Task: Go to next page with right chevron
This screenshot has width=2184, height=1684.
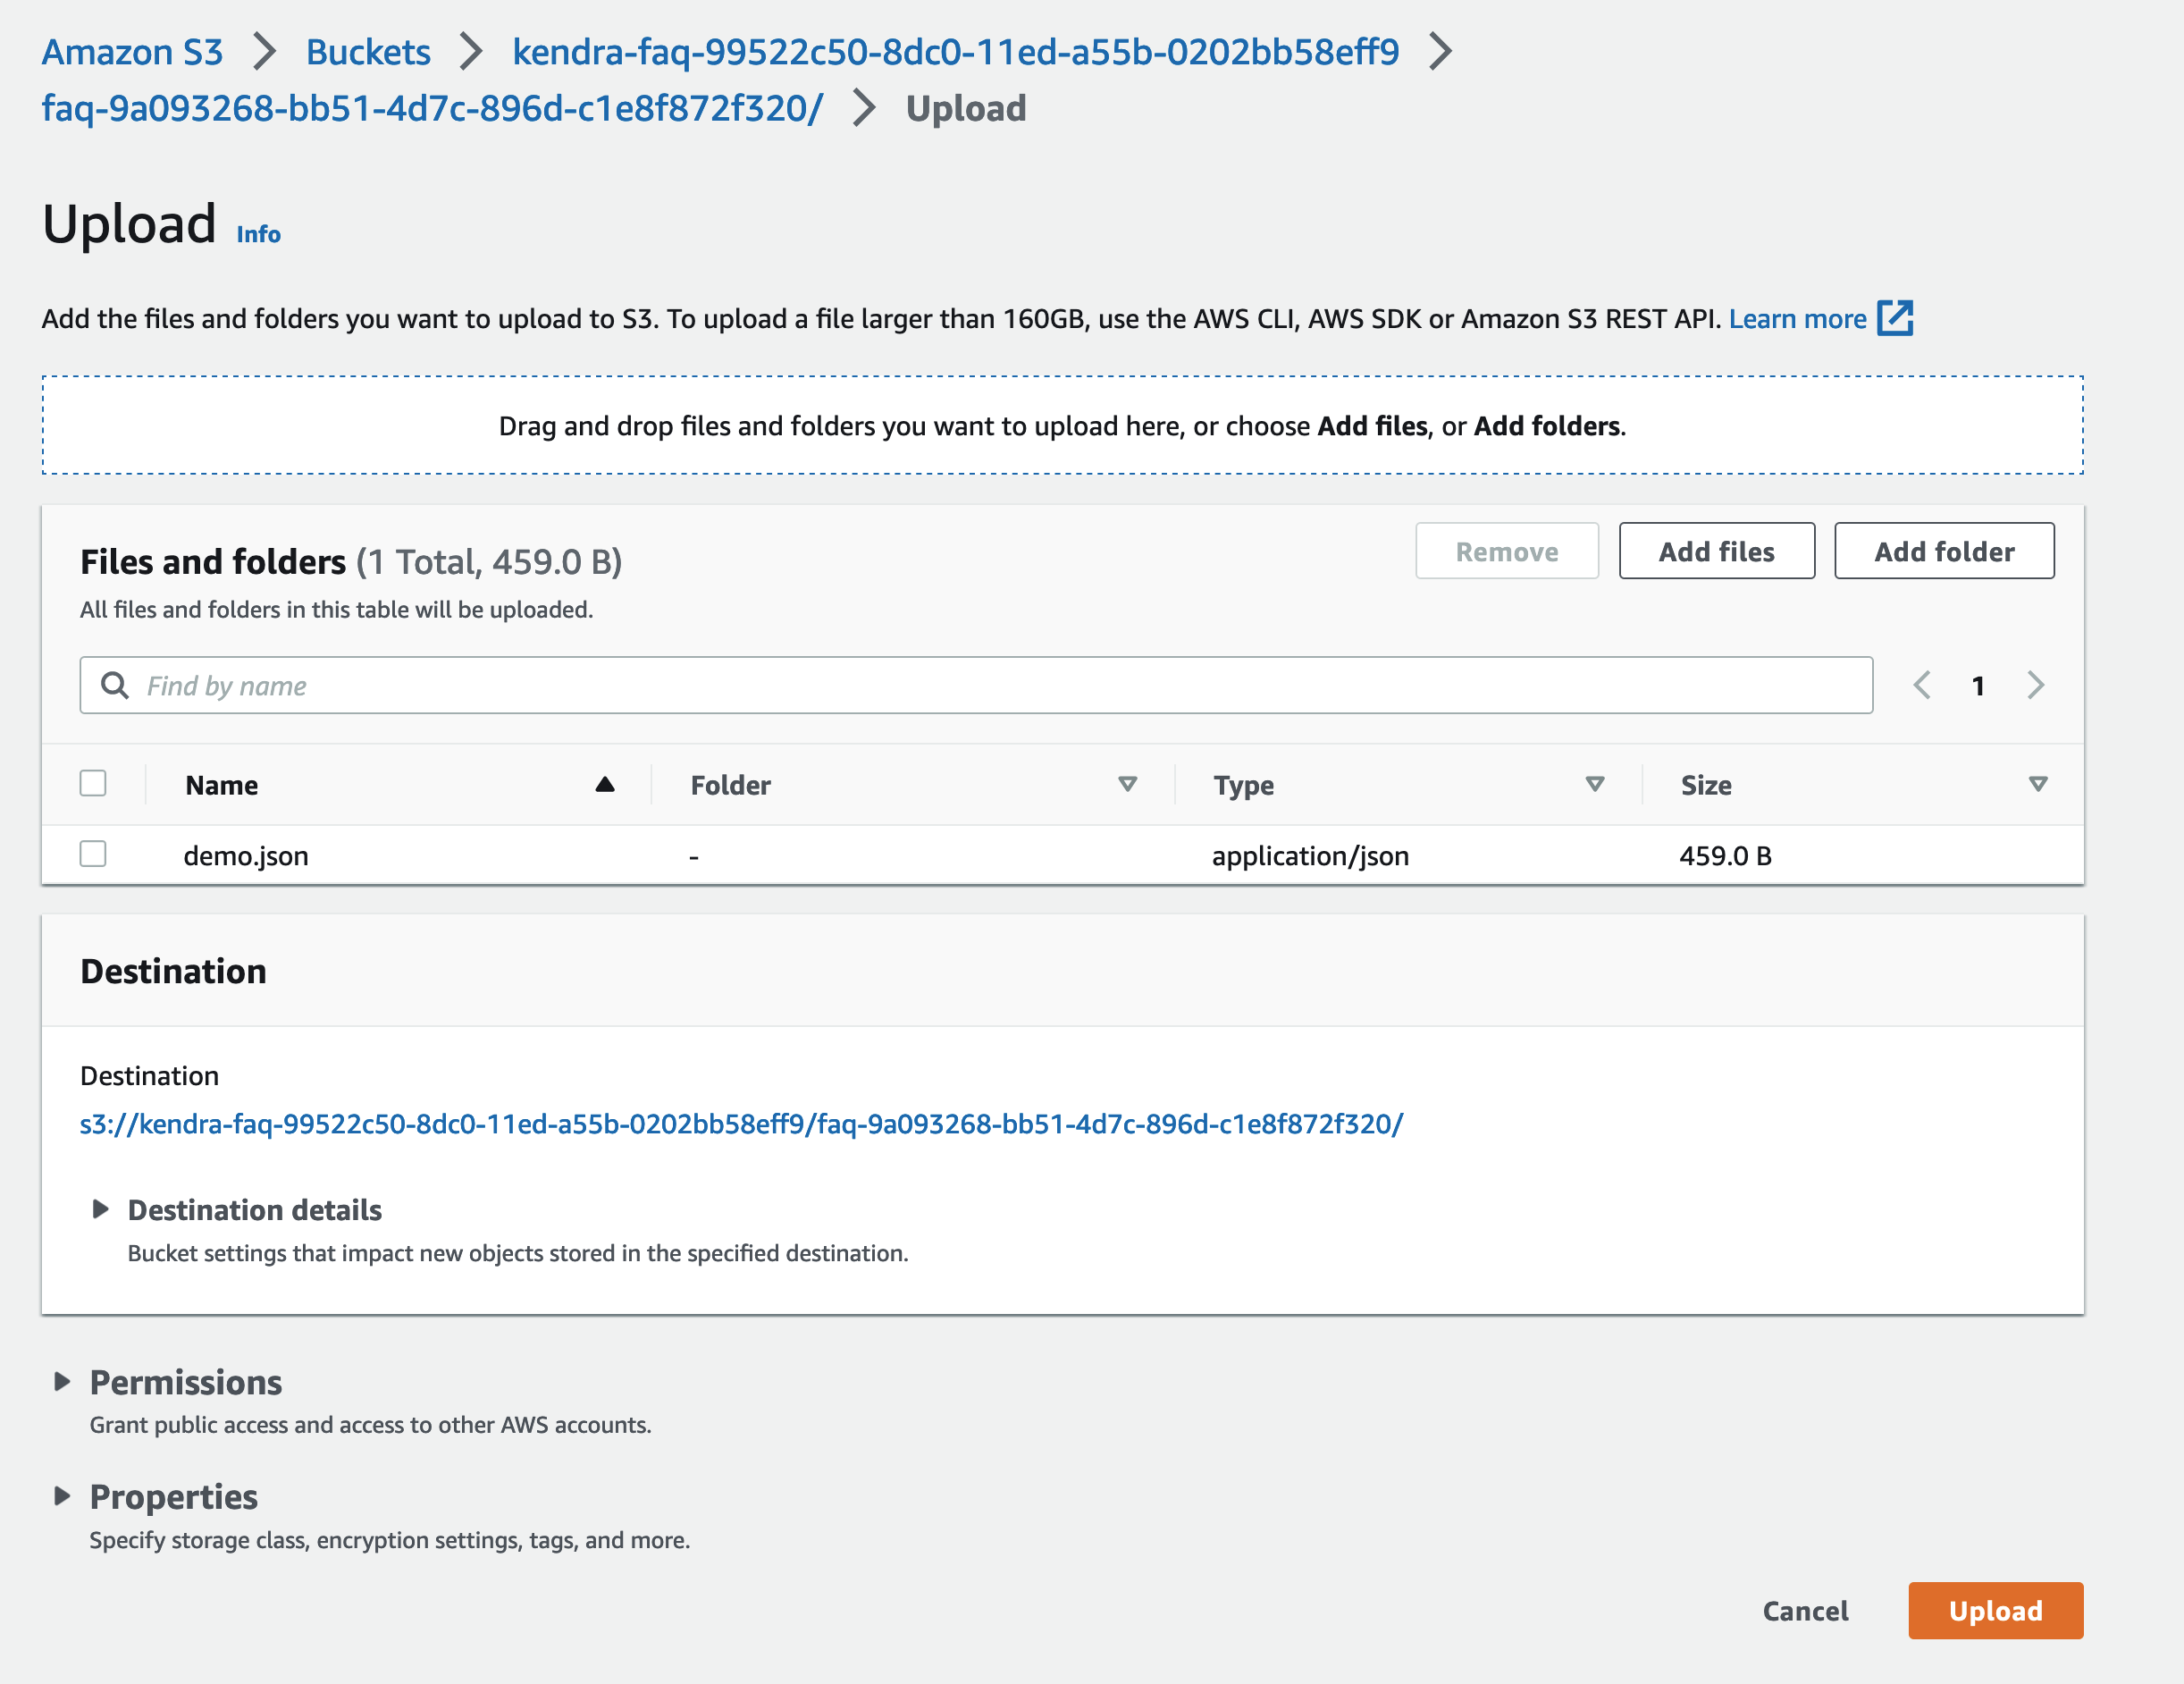Action: pyautogui.click(x=2035, y=685)
